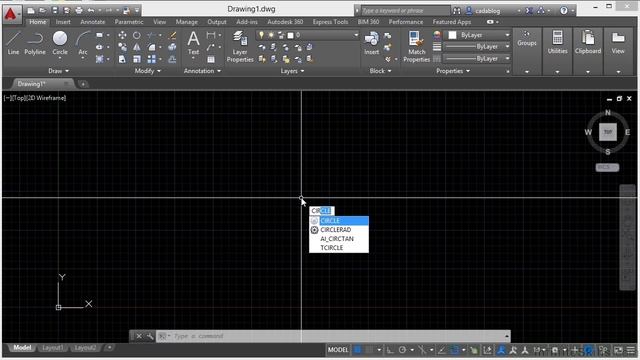Expand the Annotation panel
The height and width of the screenshot is (360, 640).
202,71
